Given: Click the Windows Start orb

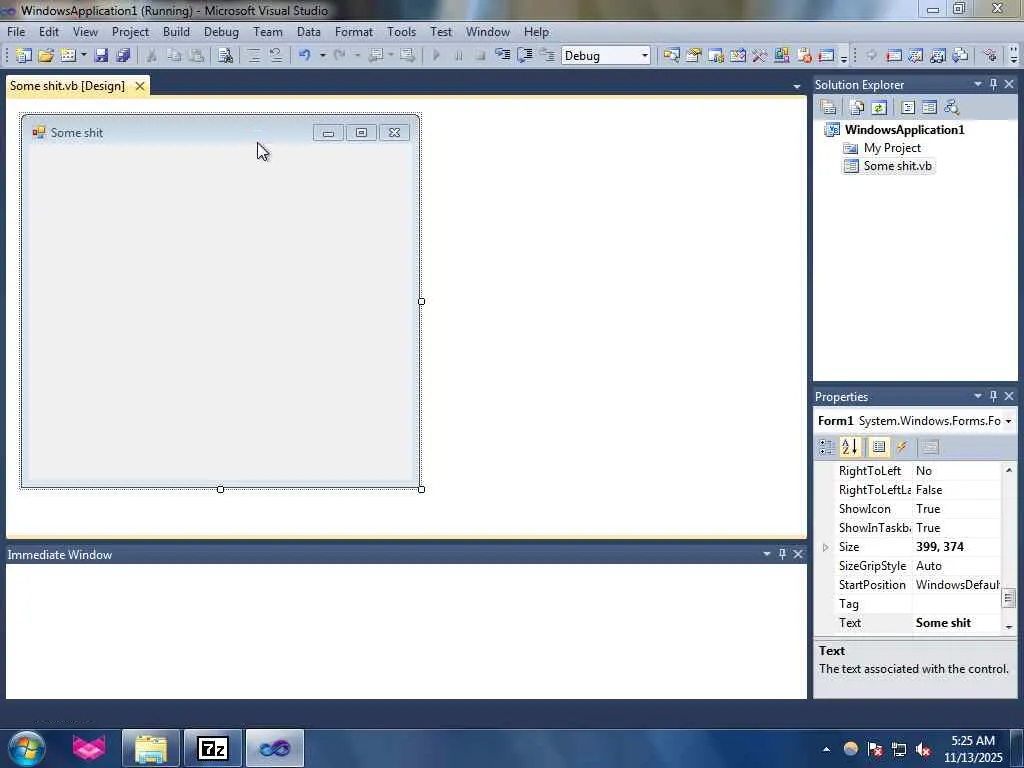Looking at the screenshot, I should (x=27, y=748).
